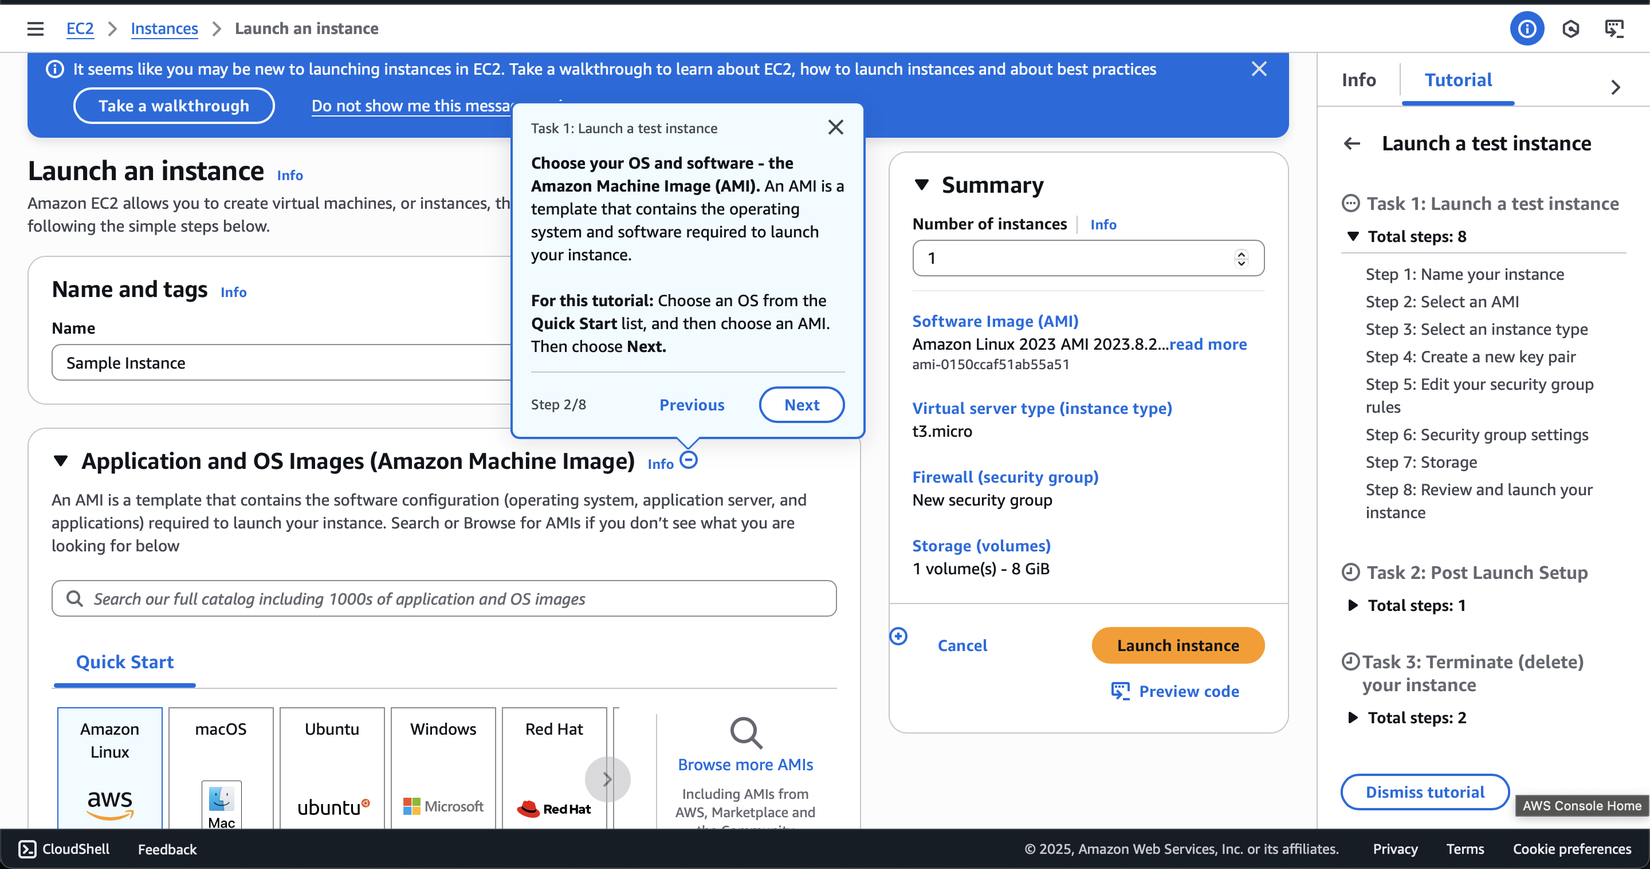Switch to the Info tab in side panel

click(1359, 80)
